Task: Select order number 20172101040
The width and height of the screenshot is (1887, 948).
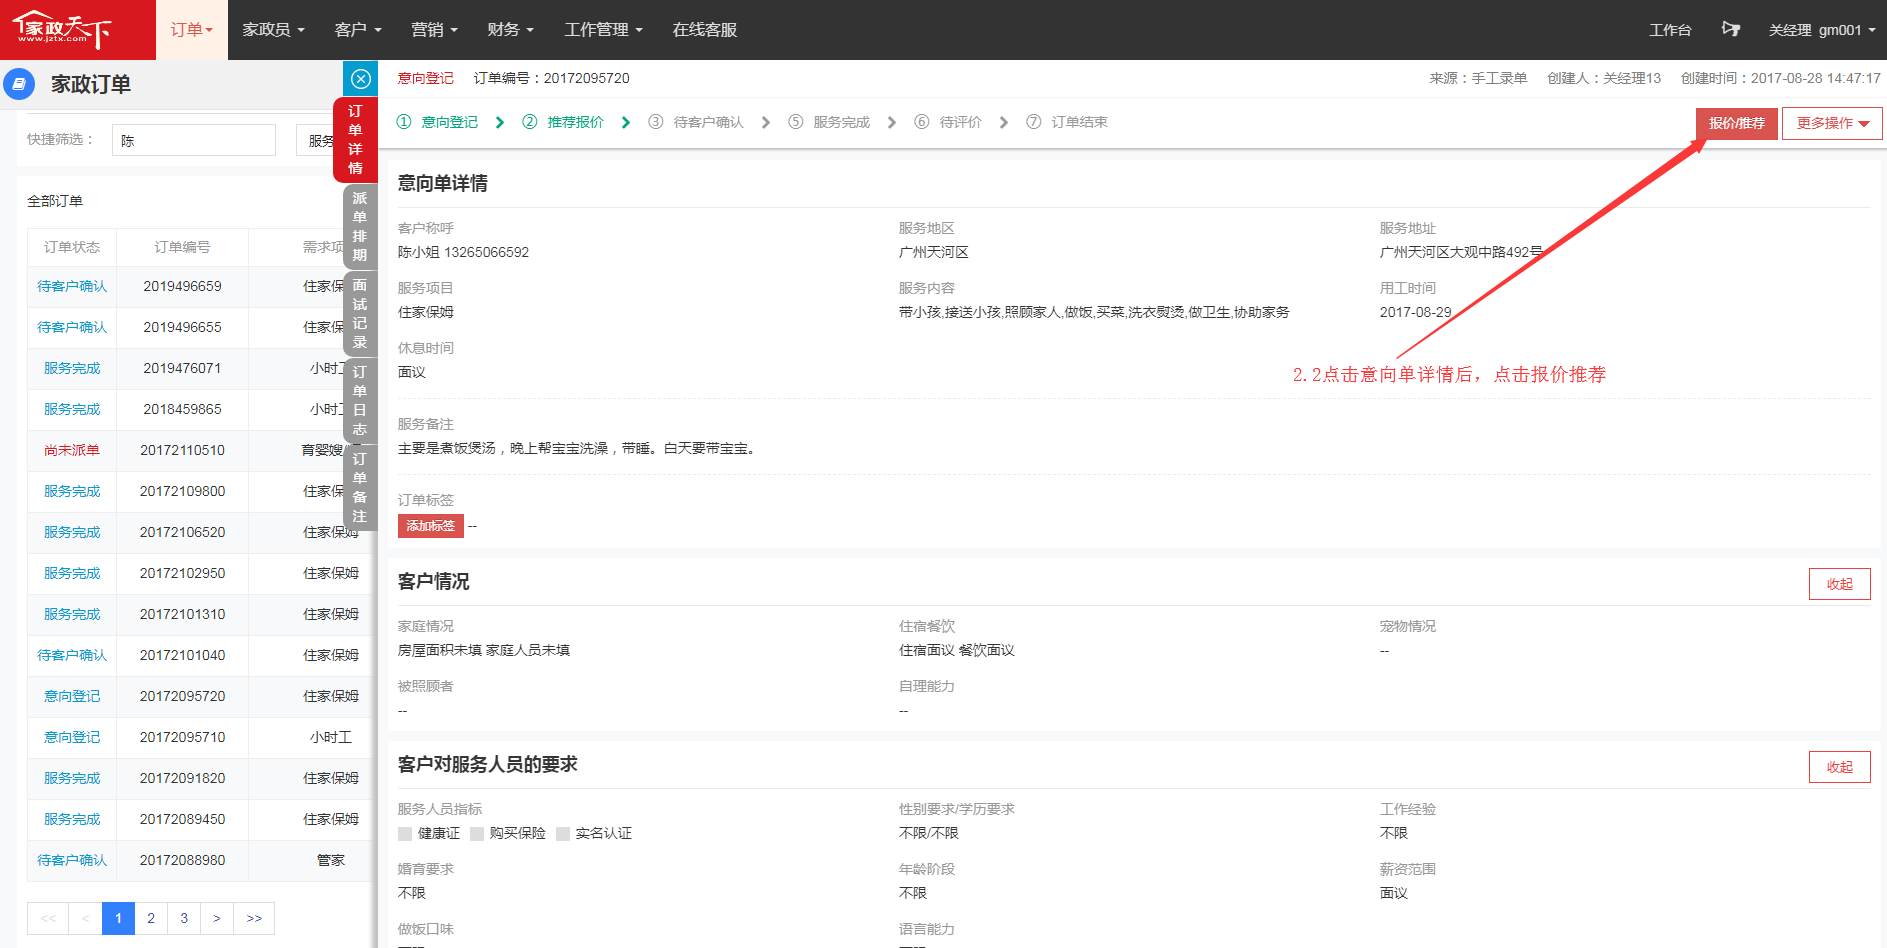Action: pyautogui.click(x=182, y=655)
